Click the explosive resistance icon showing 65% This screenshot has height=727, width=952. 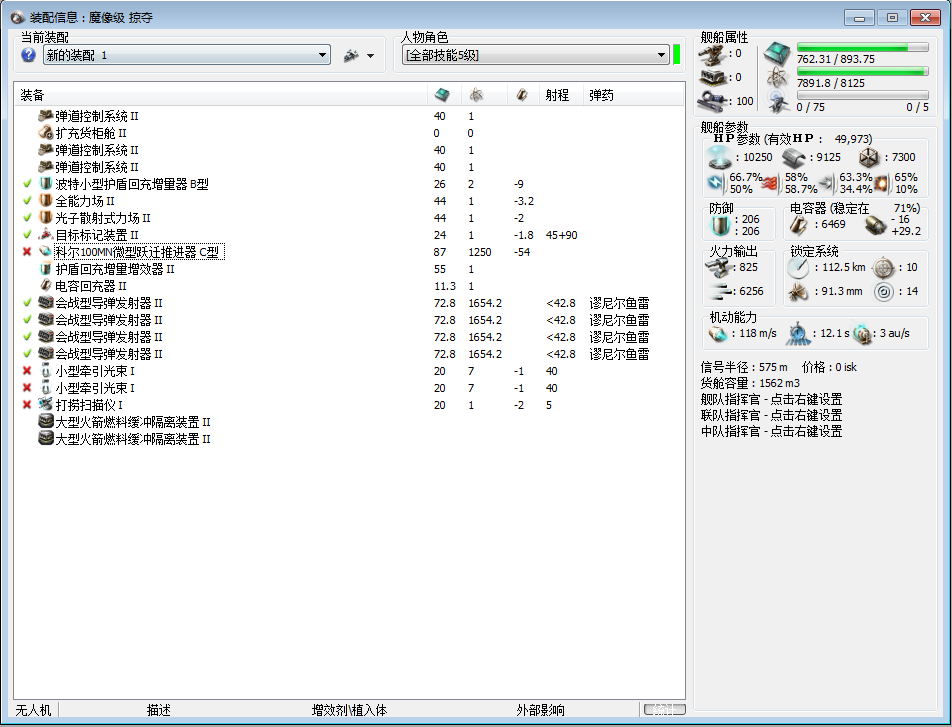pyautogui.click(x=882, y=182)
